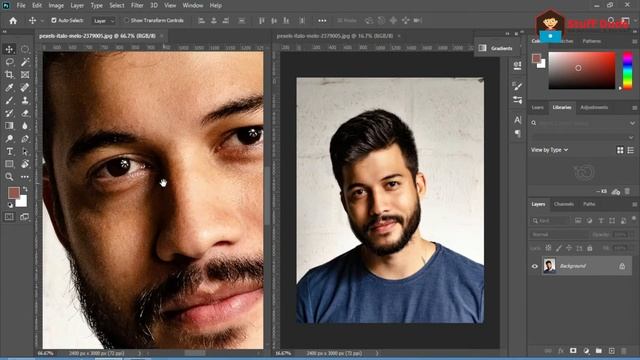Toggle Quick Mask mode in the toolbox
Image resolution: width=640 pixels, height=360 pixels.
(9, 217)
